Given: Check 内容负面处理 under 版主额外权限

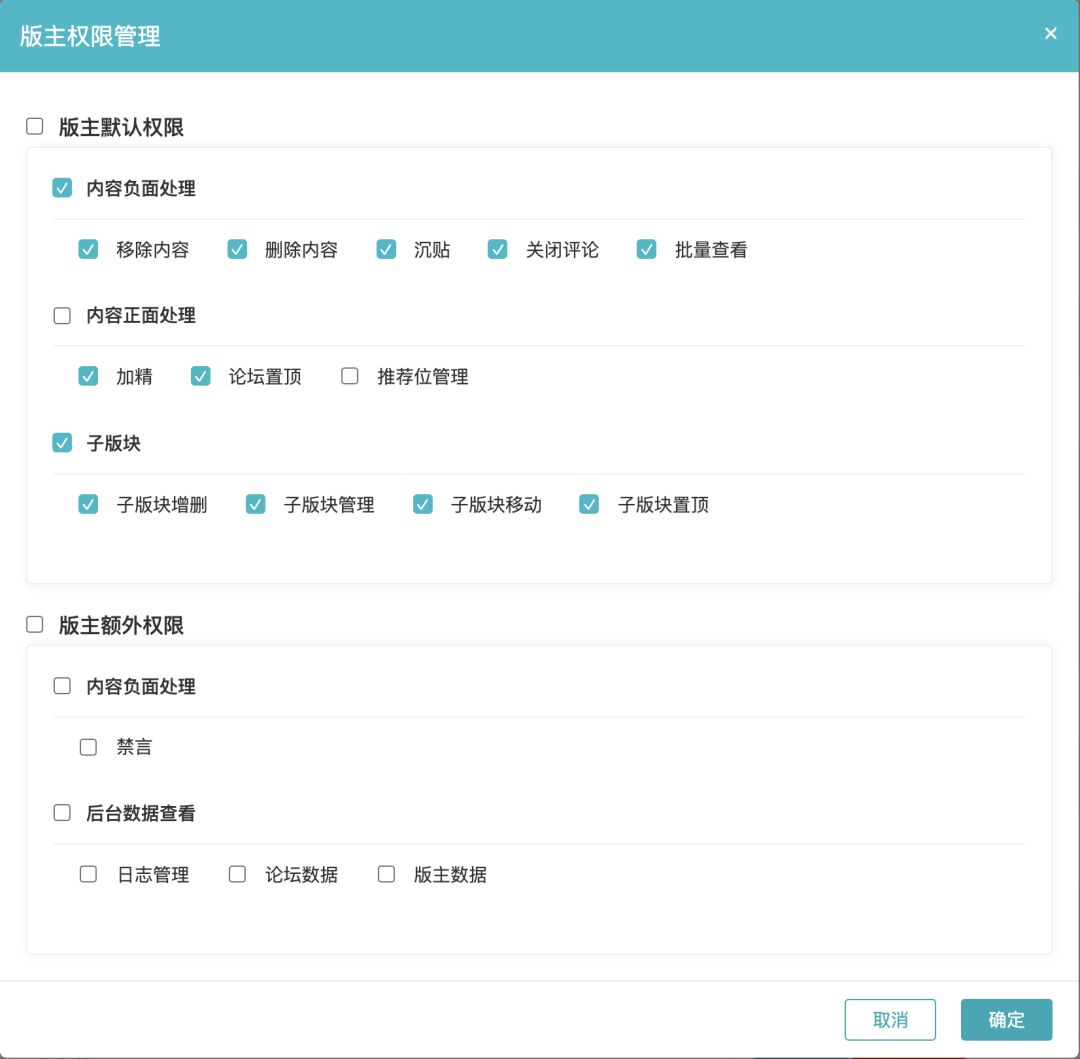Looking at the screenshot, I should (x=62, y=686).
